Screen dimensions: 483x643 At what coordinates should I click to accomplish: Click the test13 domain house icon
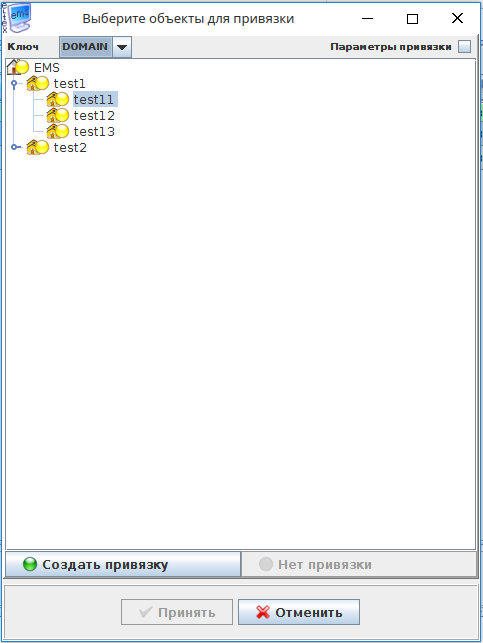tap(57, 131)
